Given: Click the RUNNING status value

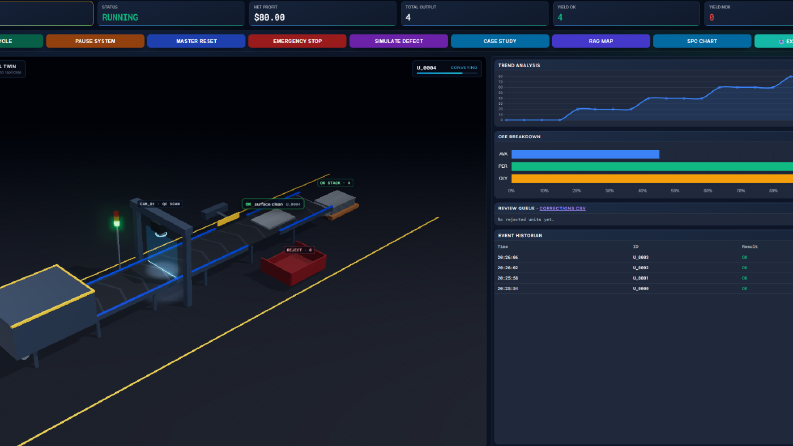Looking at the screenshot, I should point(120,17).
